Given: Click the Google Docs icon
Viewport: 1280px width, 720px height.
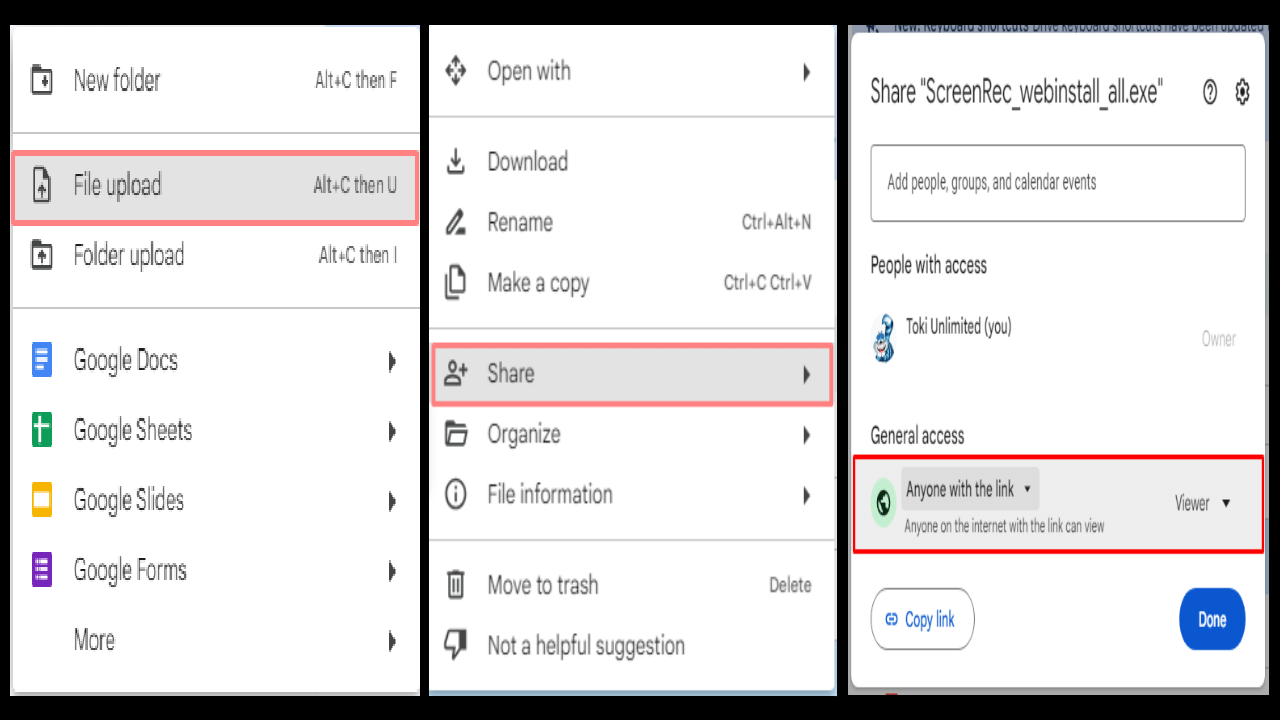Looking at the screenshot, I should (42, 360).
